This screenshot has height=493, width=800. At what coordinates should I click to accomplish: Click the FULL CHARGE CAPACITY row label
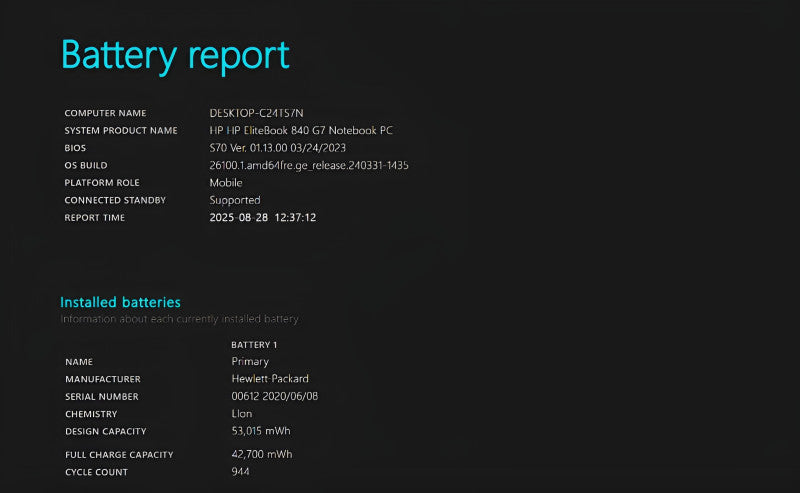click(x=119, y=455)
